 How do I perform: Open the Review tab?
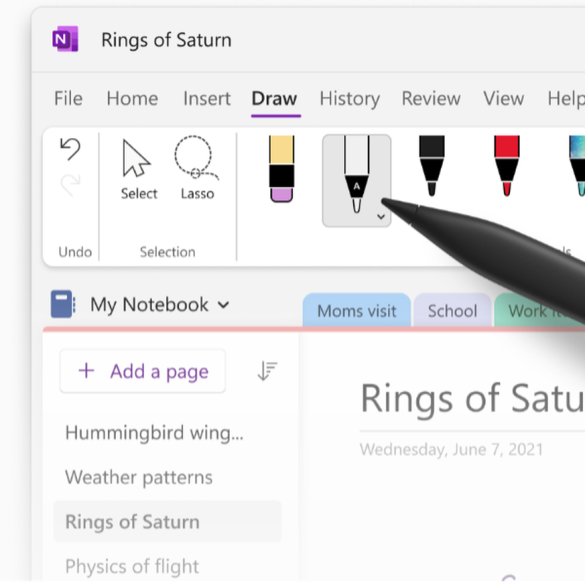pos(431,98)
